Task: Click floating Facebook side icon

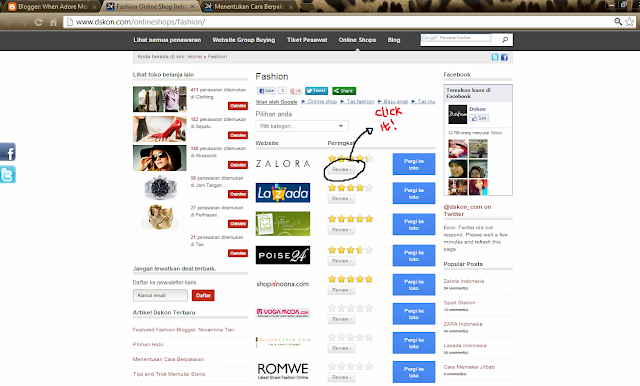Action: pos(7,152)
